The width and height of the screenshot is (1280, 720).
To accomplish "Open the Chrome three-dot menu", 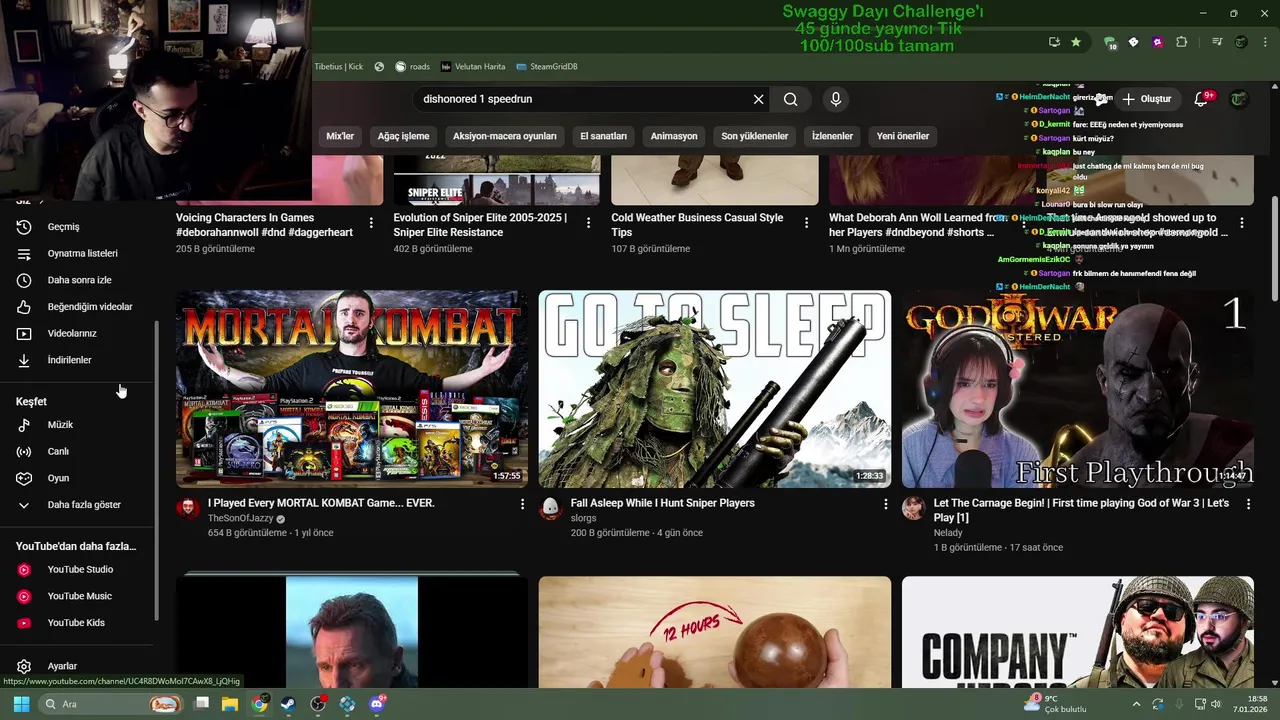I will click(x=1264, y=42).
